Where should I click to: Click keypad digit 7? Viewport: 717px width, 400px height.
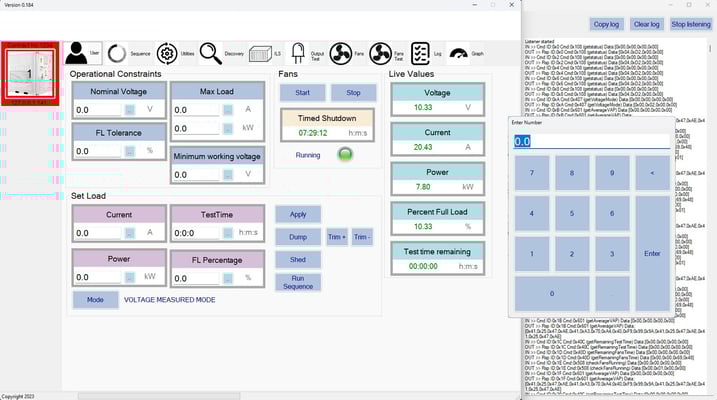point(532,173)
